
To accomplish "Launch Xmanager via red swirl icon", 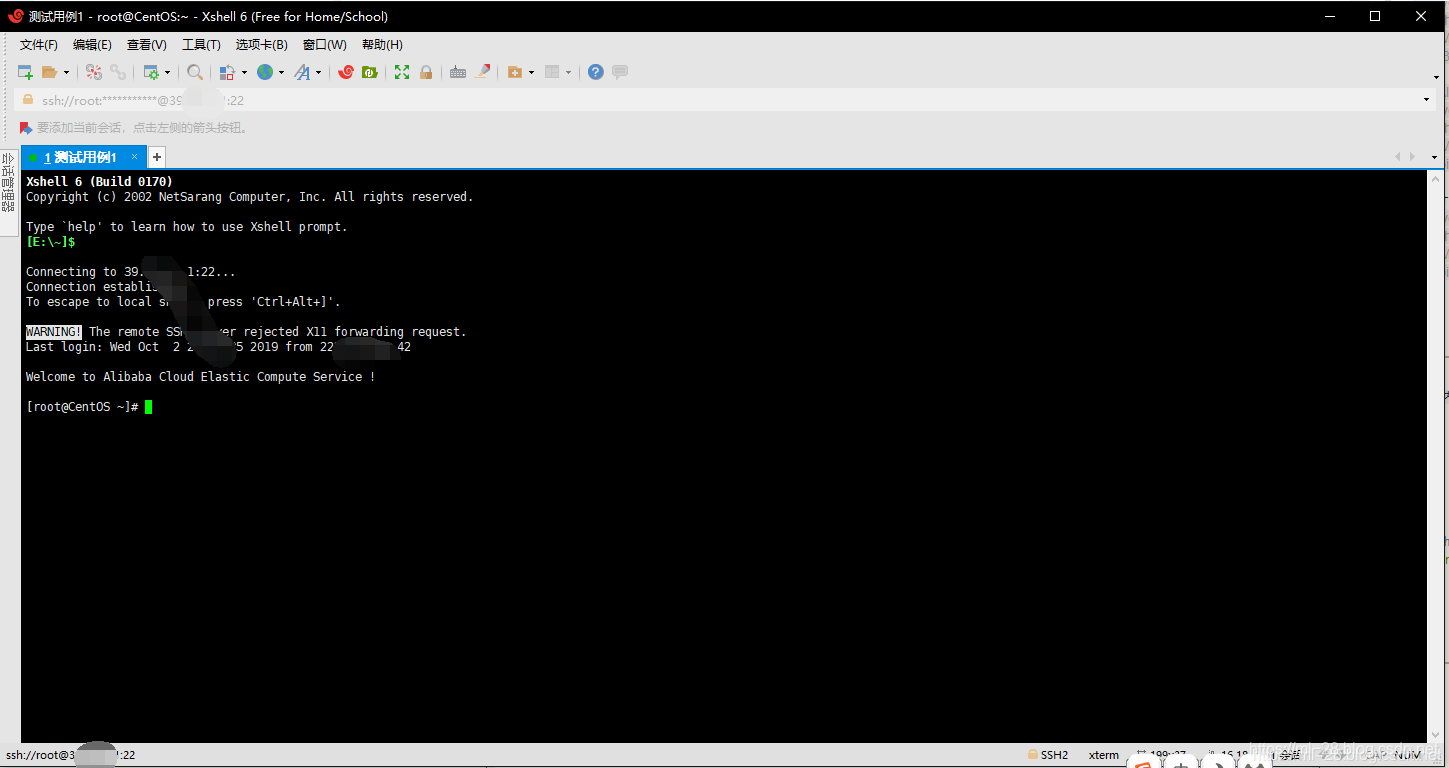I will pos(346,72).
